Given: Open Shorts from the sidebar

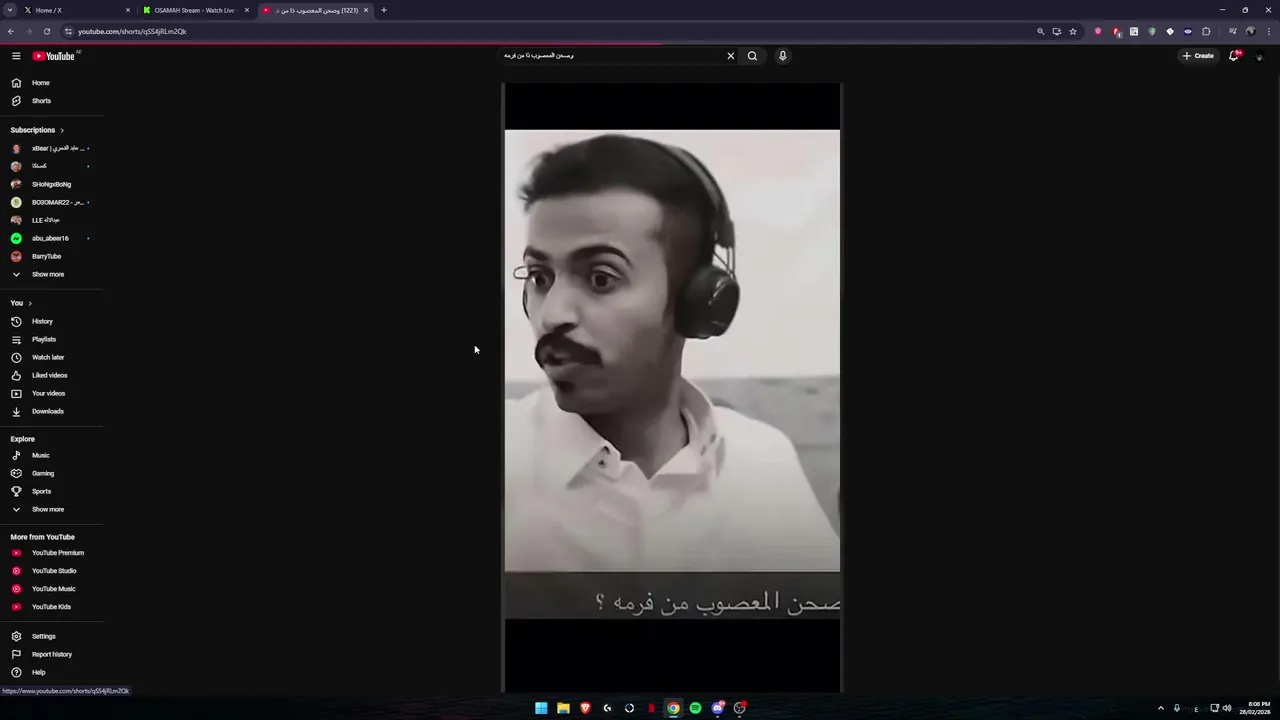Looking at the screenshot, I should [52, 101].
